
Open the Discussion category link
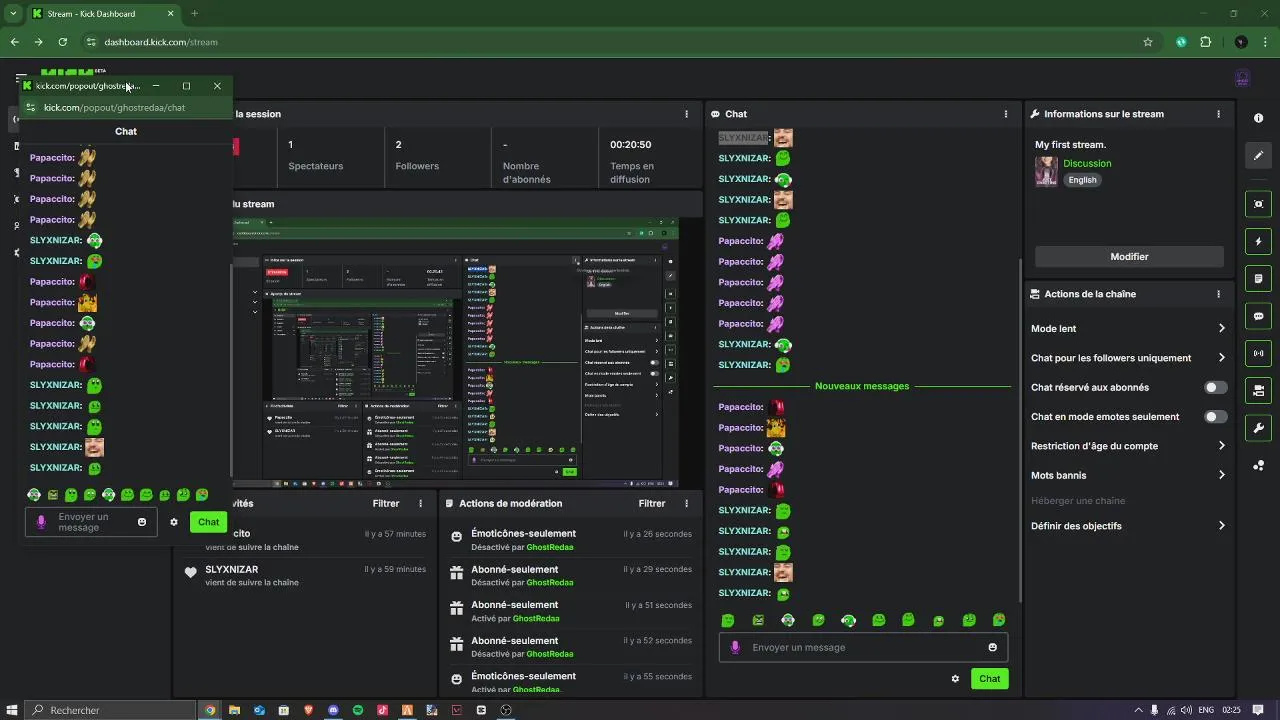pyautogui.click(x=1087, y=163)
